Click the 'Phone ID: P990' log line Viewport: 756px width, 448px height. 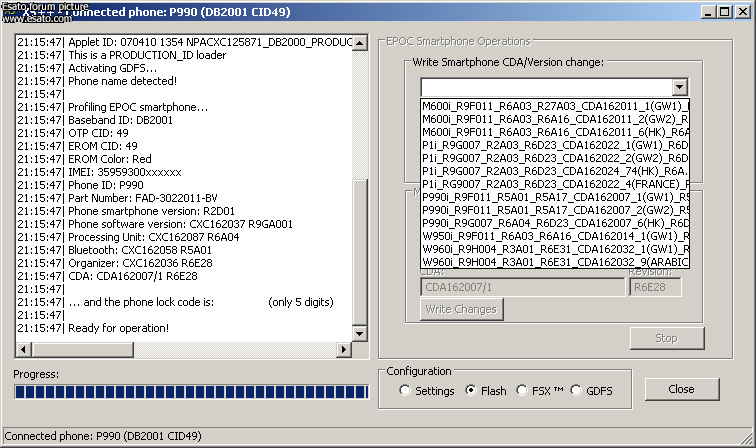click(80, 185)
